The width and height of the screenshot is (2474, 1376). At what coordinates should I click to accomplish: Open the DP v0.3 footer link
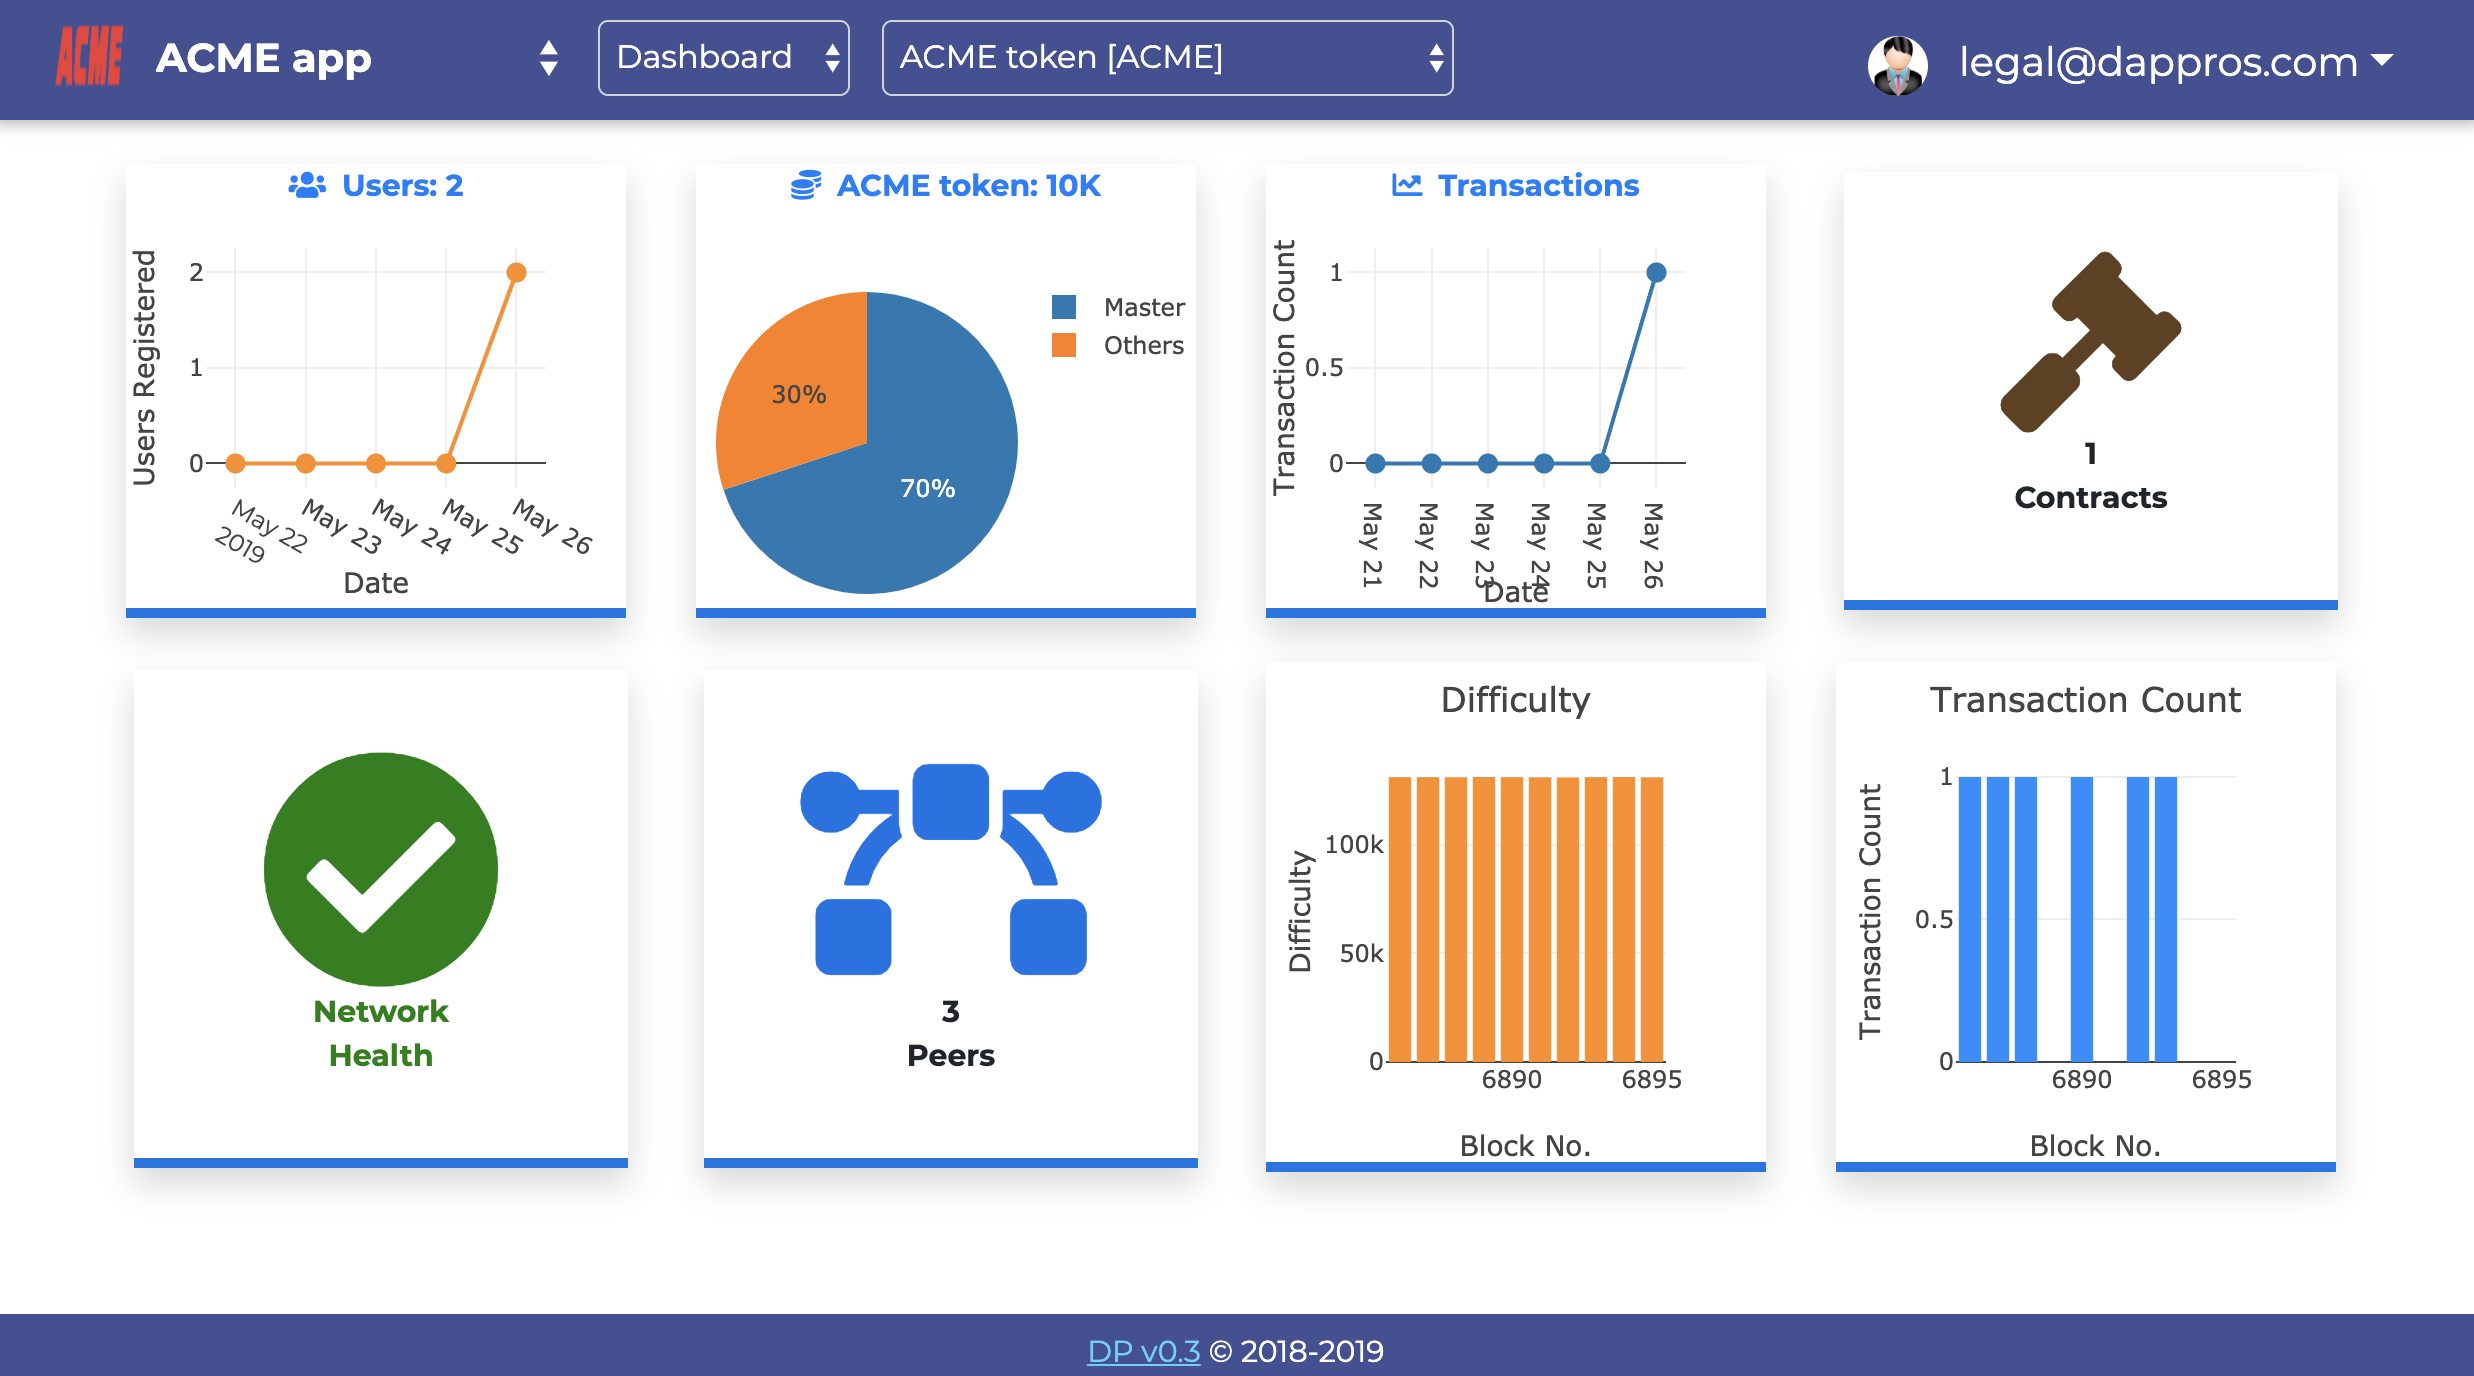tap(1143, 1351)
